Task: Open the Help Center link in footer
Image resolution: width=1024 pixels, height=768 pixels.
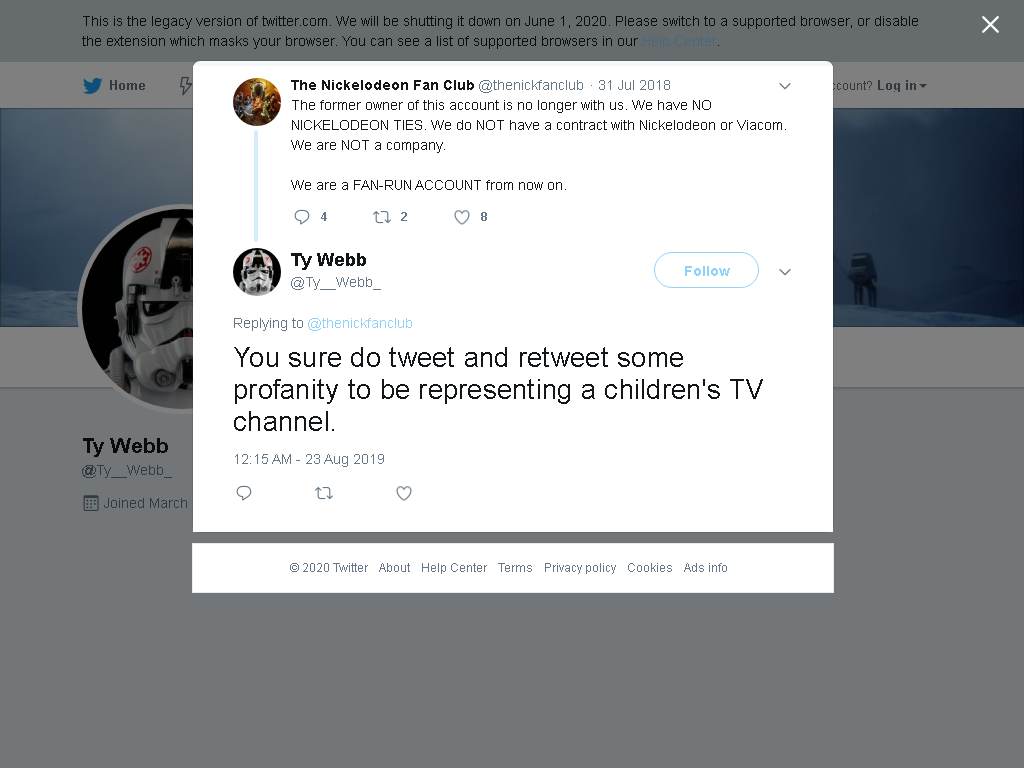Action: tap(454, 568)
